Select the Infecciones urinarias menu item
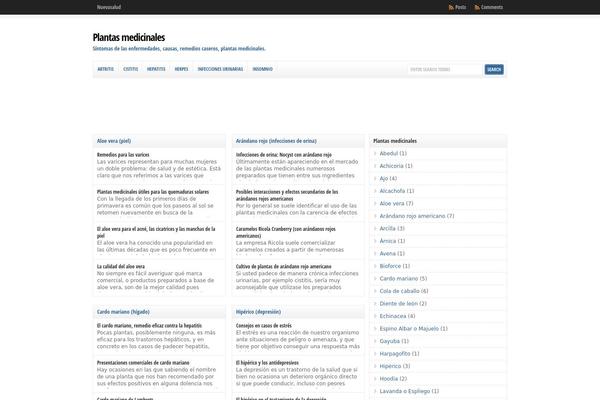 [220, 69]
